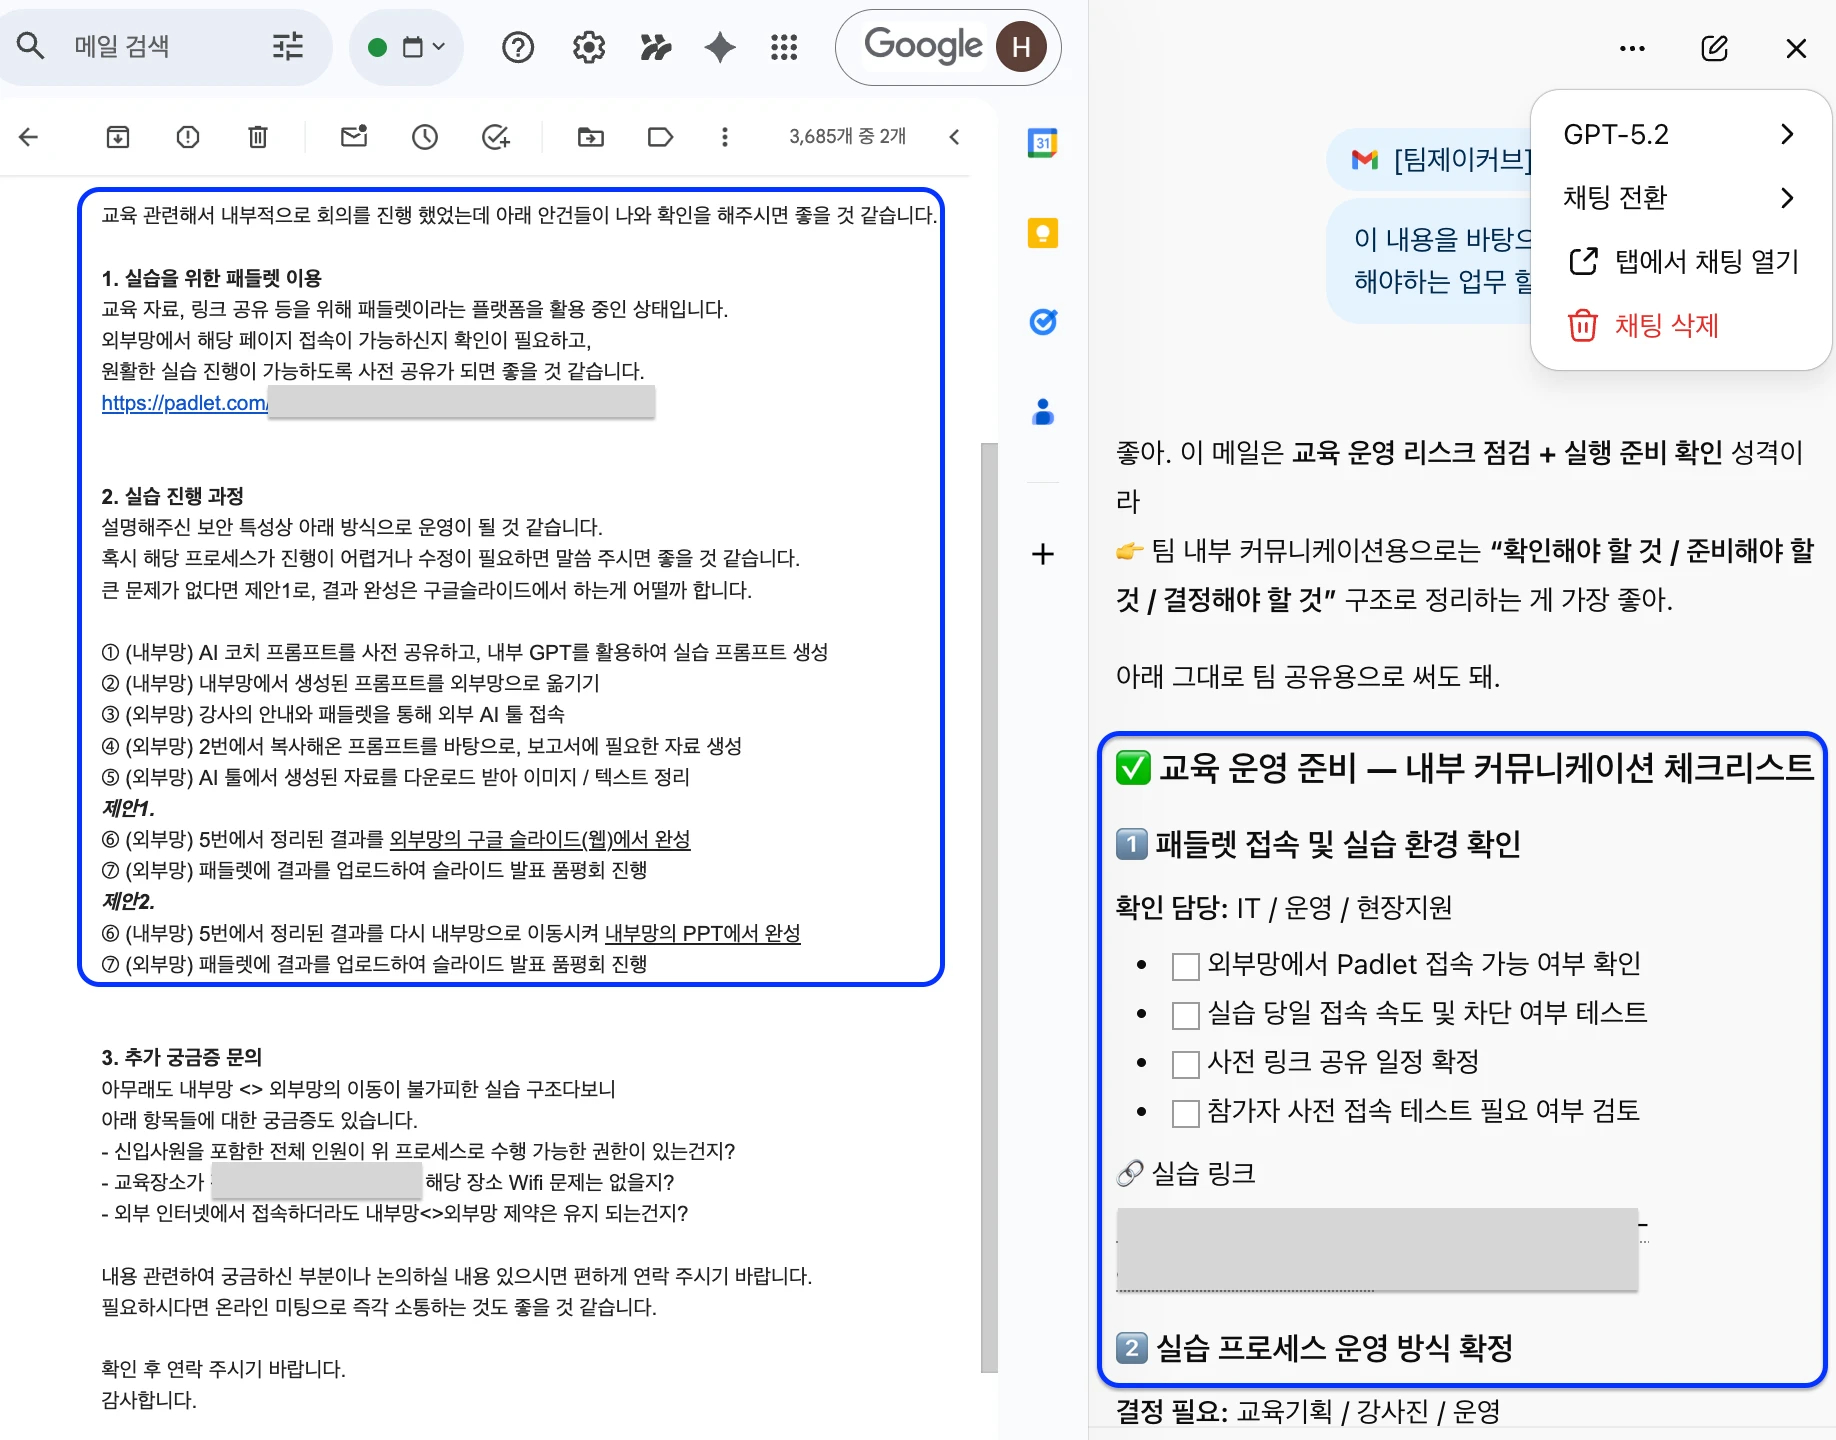Open the padlet.com link in the email
1836x1440 pixels.
184,403
